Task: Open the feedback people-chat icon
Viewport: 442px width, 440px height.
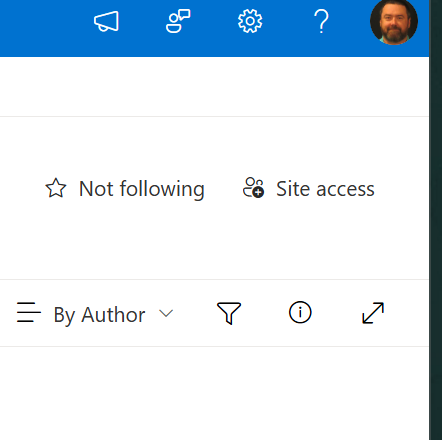Action: coord(178,21)
